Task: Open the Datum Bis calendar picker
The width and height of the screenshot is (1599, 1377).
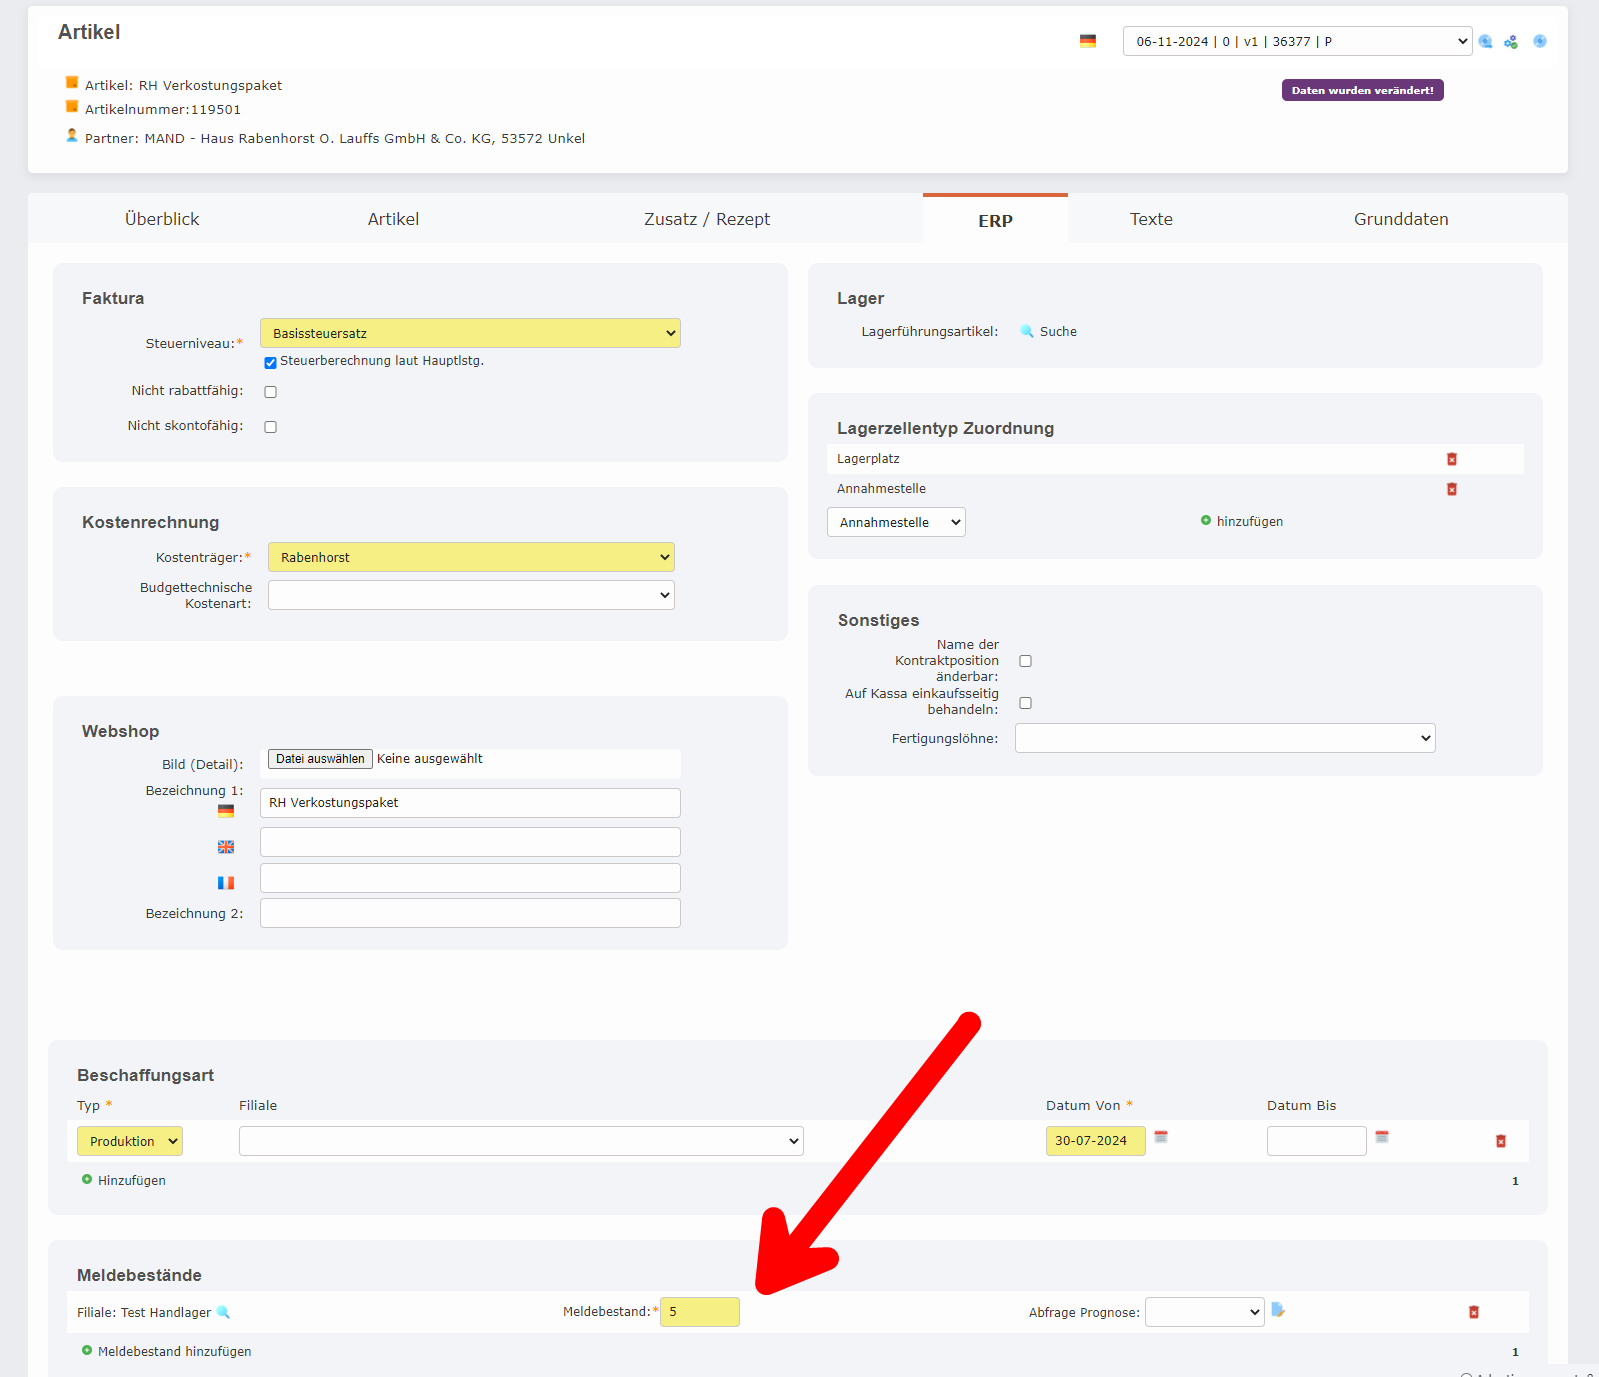Action: coord(1382,1137)
